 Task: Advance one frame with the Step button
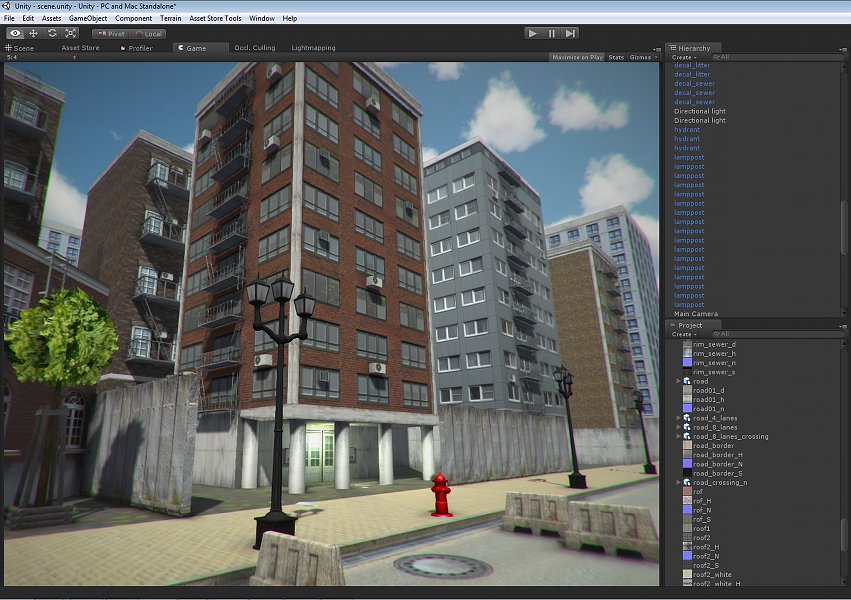click(570, 34)
